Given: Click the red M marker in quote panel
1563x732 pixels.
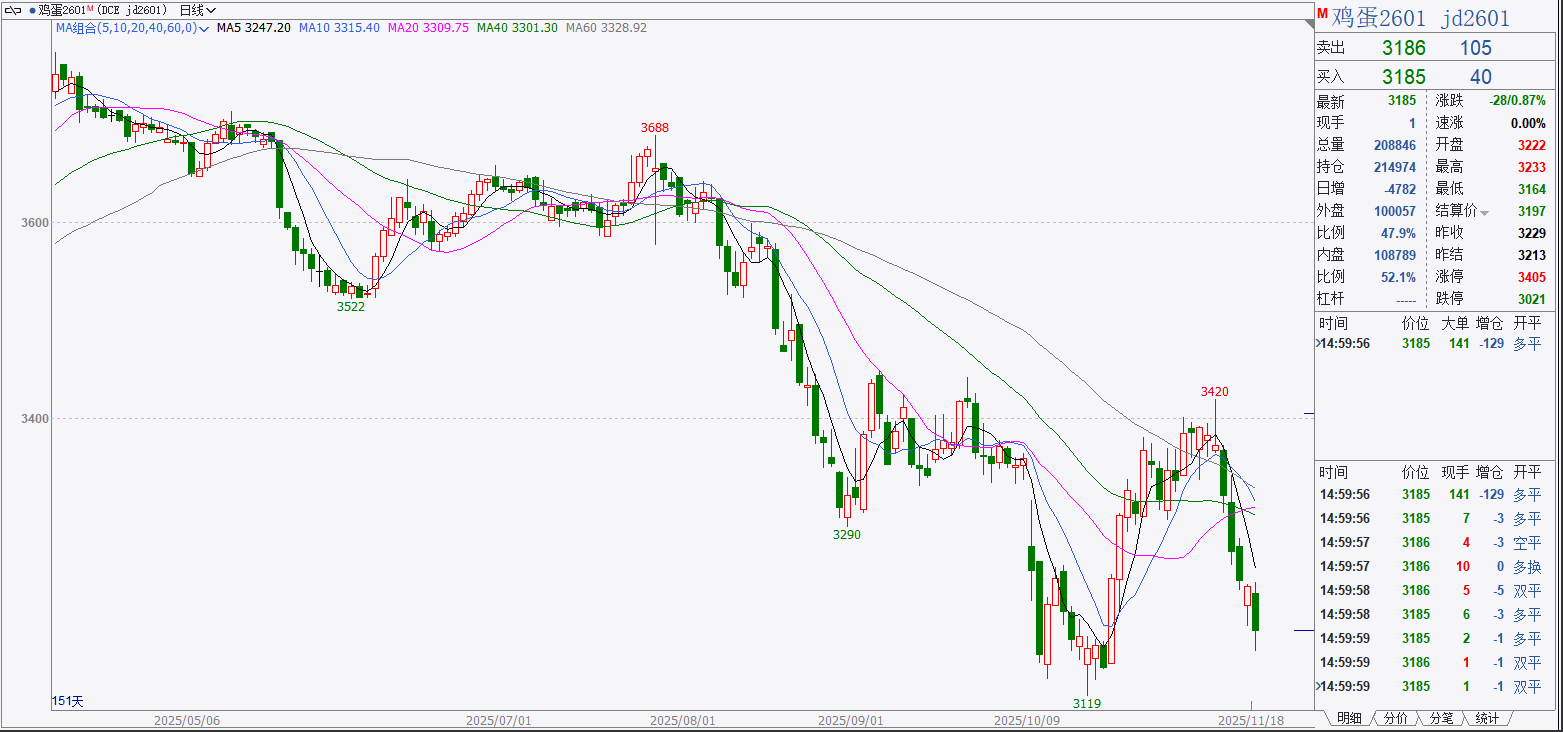Looking at the screenshot, I should pyautogui.click(x=1322, y=15).
